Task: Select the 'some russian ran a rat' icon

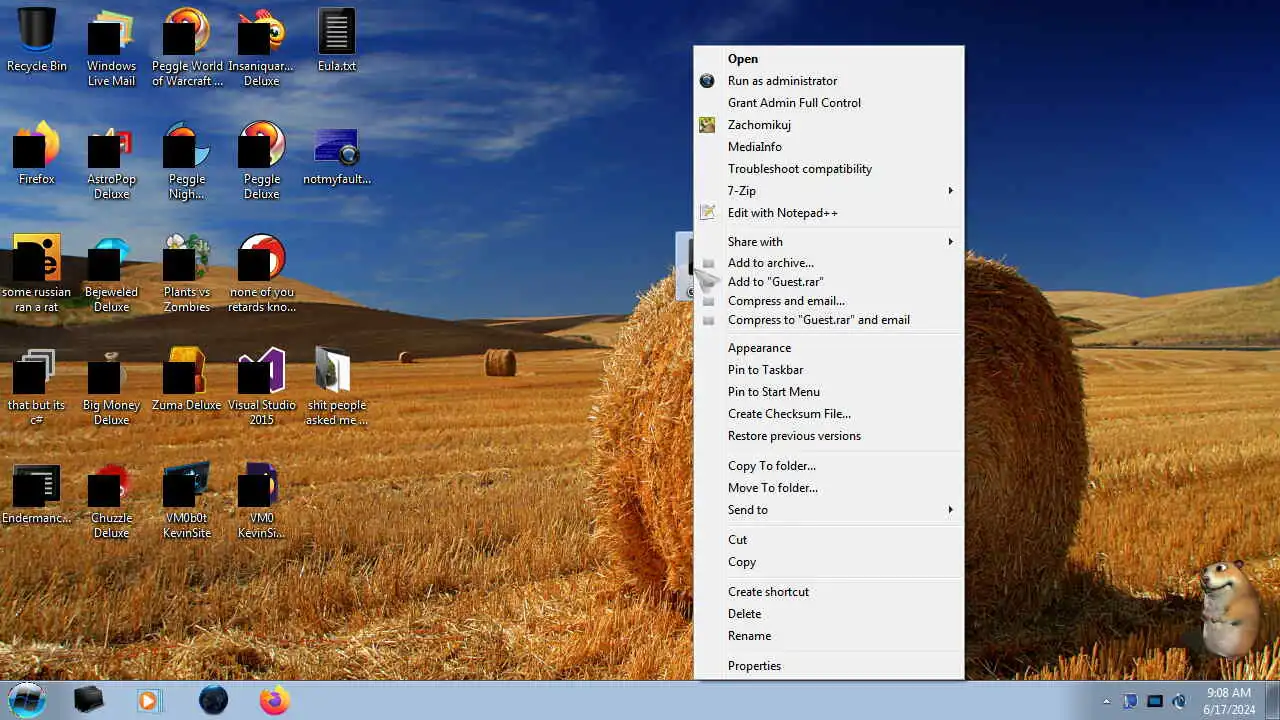Action: tap(37, 273)
